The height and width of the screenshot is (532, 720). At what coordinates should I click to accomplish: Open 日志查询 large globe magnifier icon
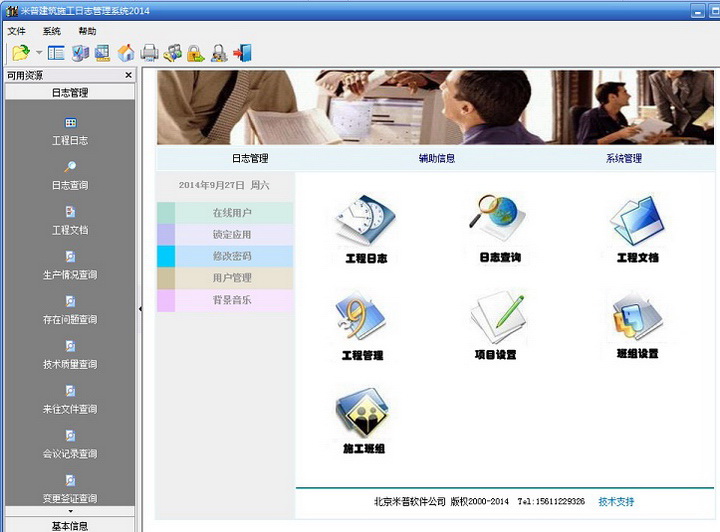(x=498, y=218)
